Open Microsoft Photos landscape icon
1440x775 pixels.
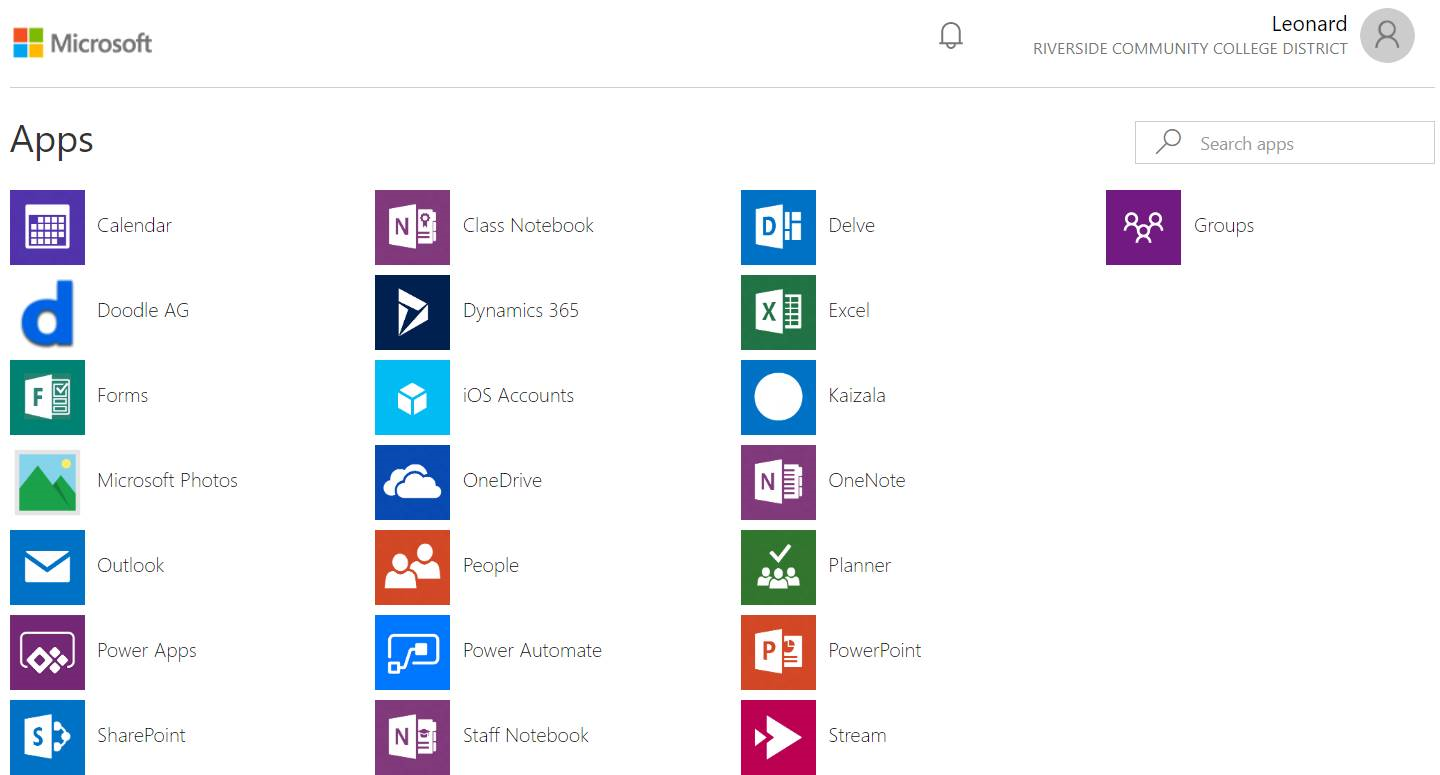click(x=47, y=482)
